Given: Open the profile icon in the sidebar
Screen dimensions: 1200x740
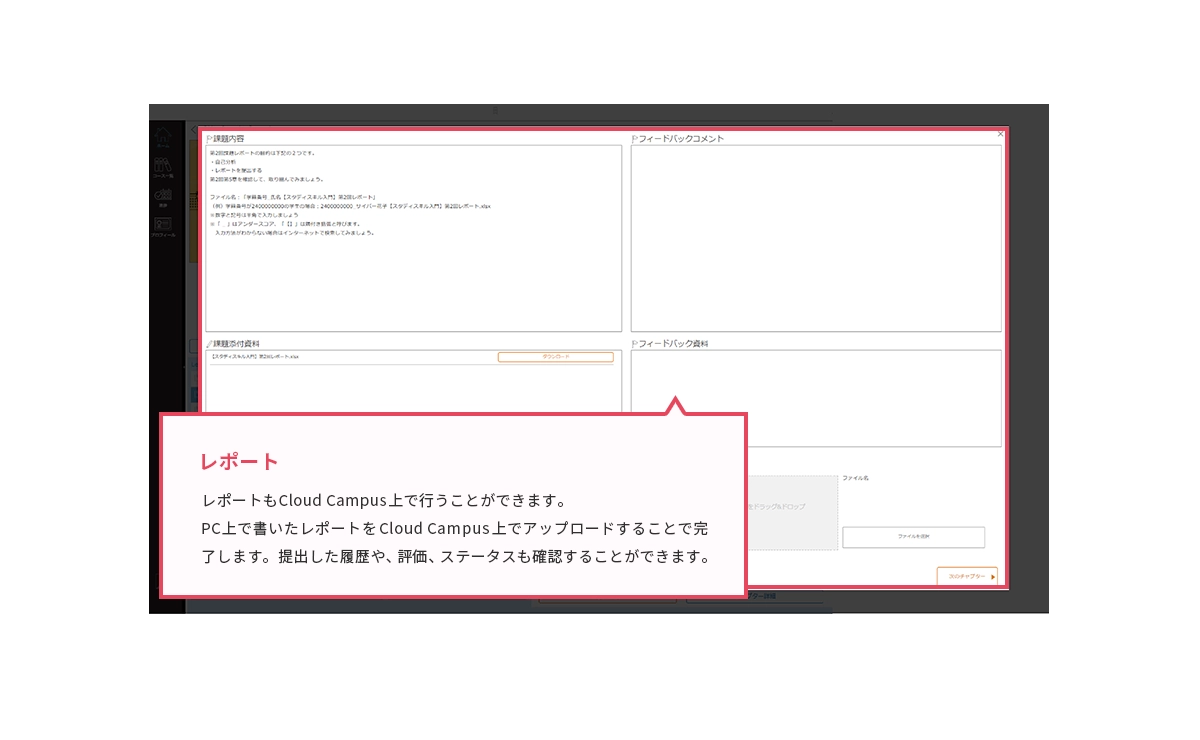Looking at the screenshot, I should tap(163, 226).
